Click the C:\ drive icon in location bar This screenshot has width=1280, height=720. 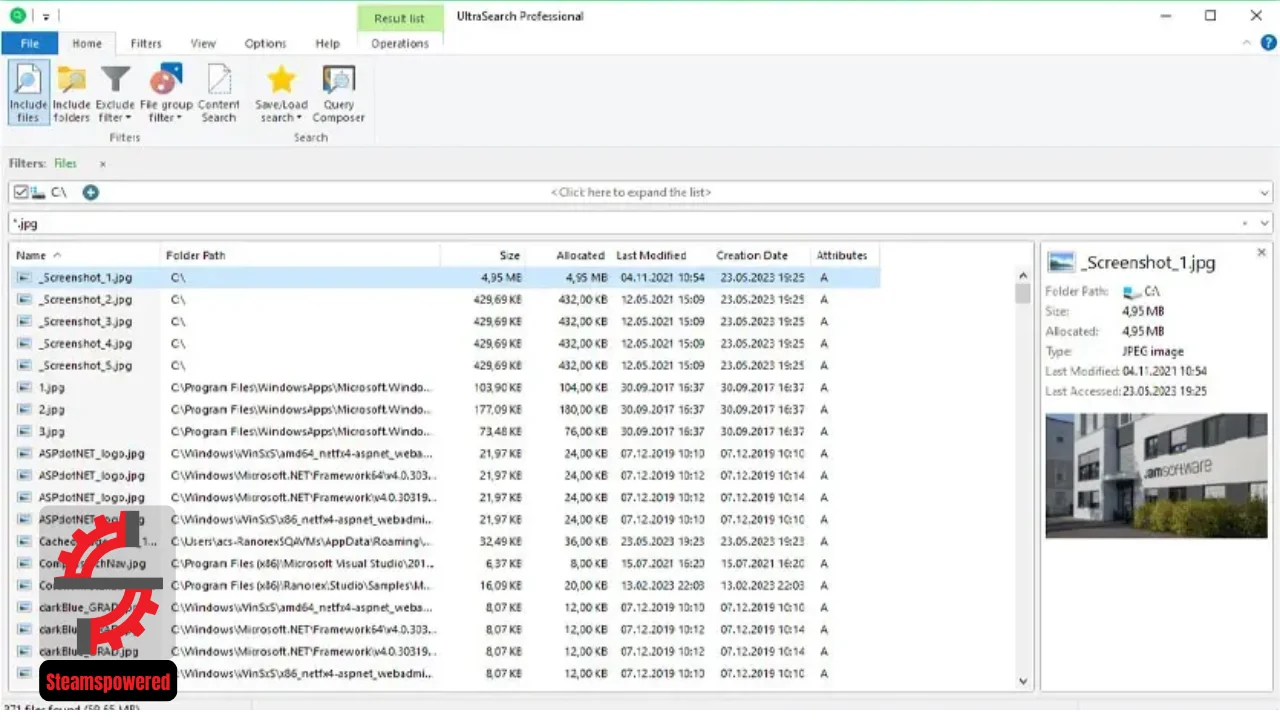[38, 192]
